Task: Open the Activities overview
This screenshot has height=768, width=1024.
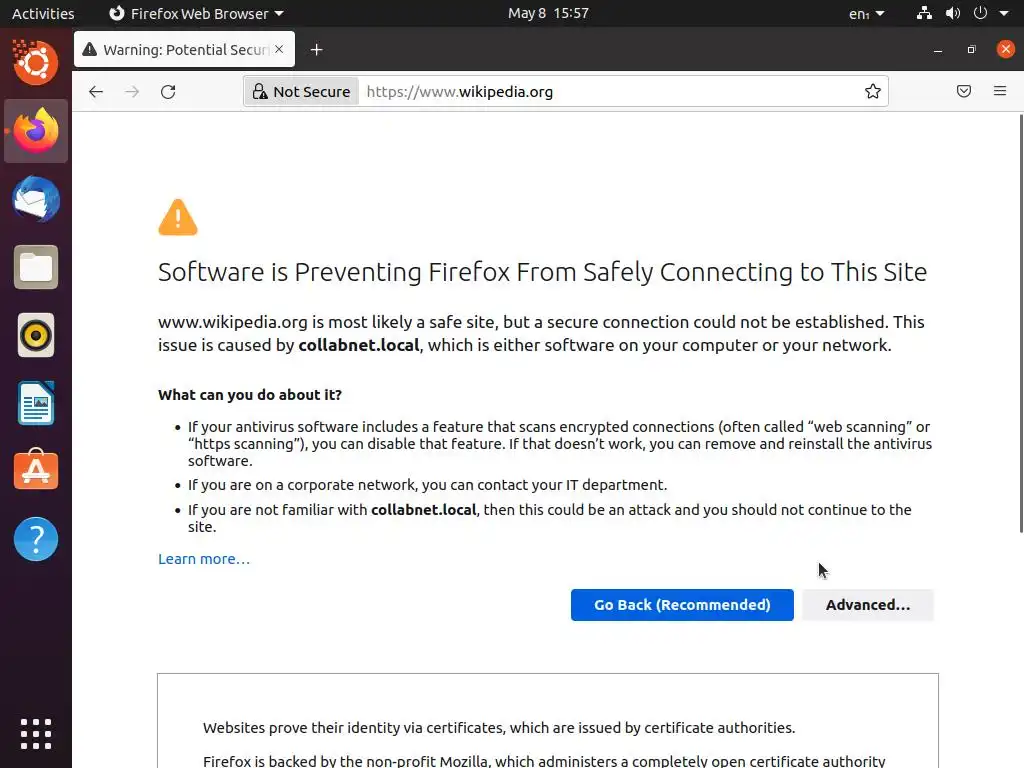Action: tap(43, 14)
